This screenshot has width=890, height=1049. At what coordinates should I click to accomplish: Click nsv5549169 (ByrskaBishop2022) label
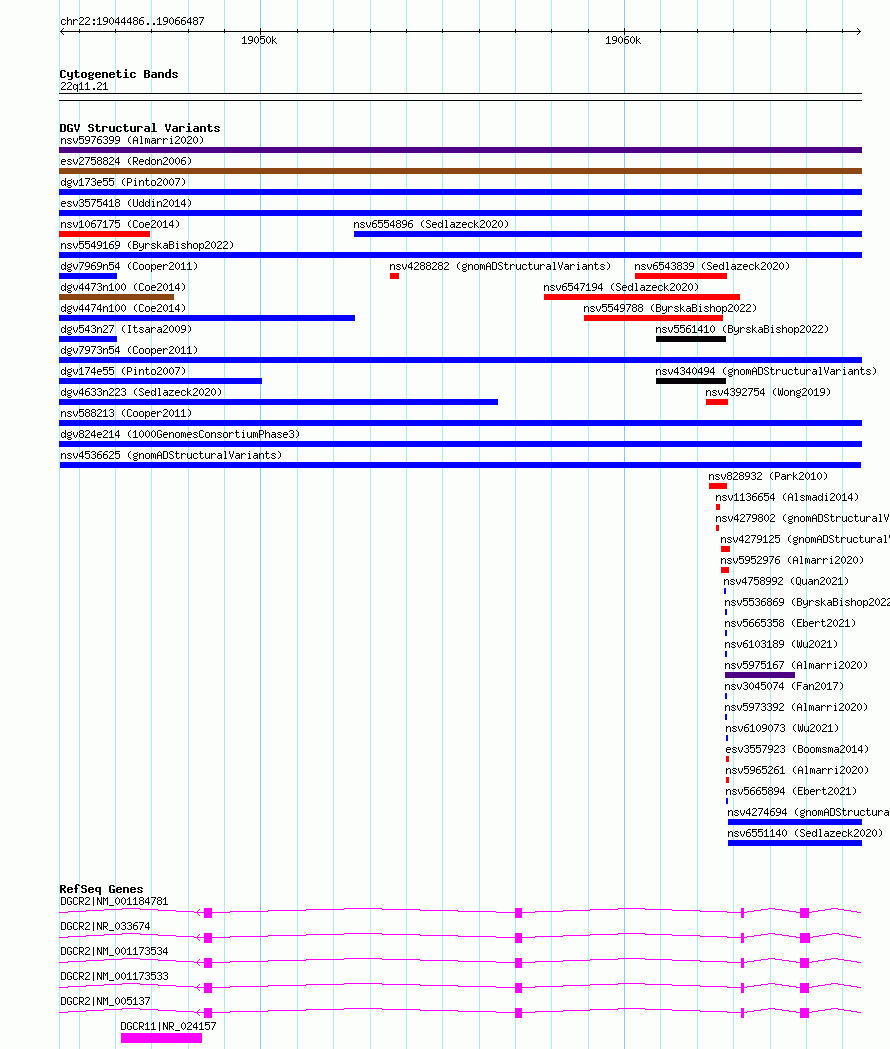coord(147,246)
